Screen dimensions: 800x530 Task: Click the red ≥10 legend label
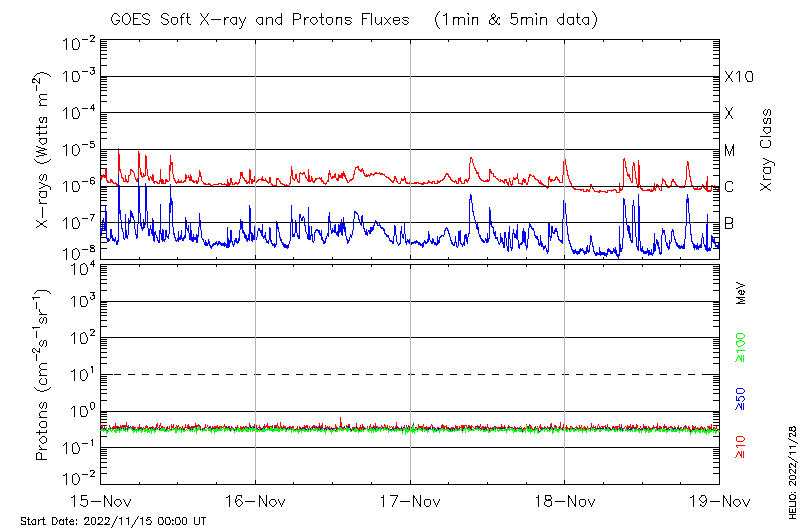741,447
